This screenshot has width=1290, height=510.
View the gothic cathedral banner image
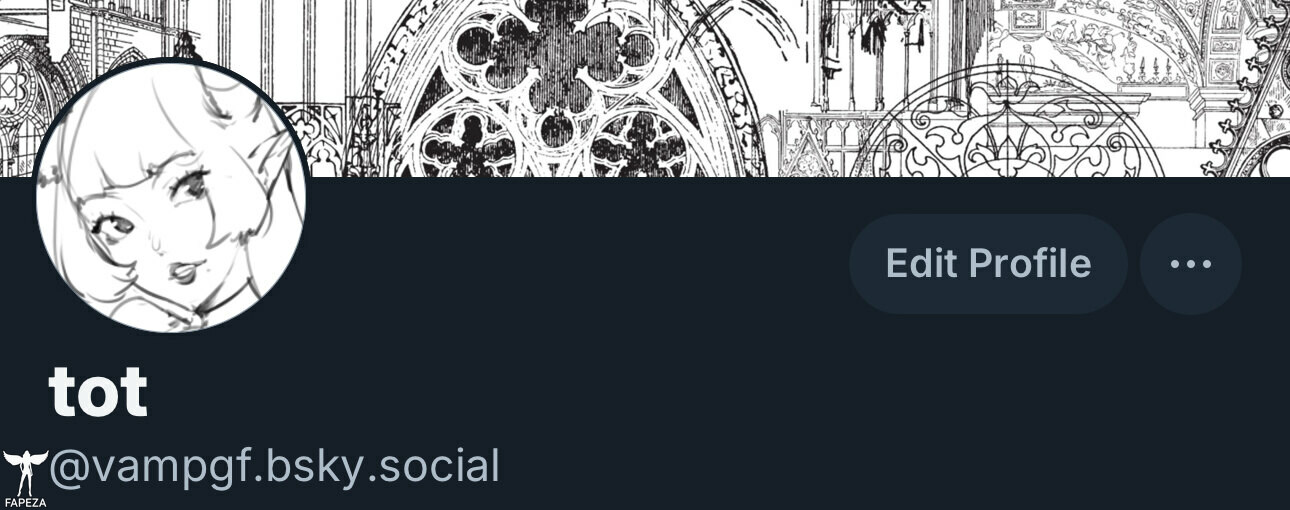645,88
